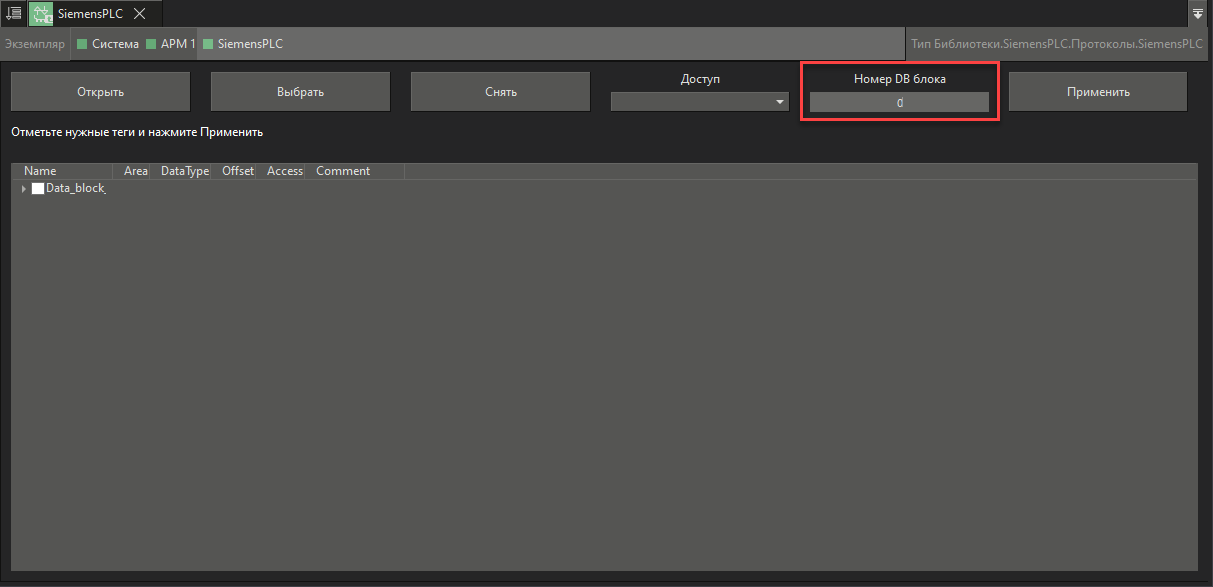This screenshot has height=587, width=1213.
Task: Click the Доступ combo box arrow
Action: coord(779,101)
